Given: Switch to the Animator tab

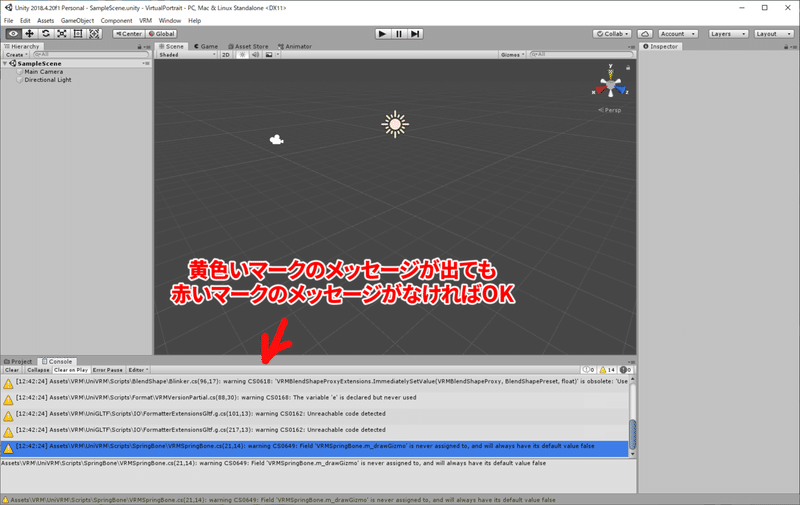Looking at the screenshot, I should (x=295, y=46).
